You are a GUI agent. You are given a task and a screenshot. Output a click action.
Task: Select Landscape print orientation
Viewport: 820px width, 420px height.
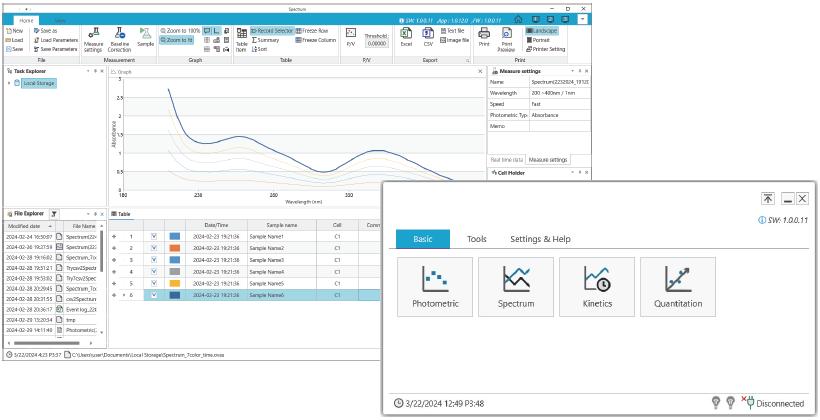(542, 31)
